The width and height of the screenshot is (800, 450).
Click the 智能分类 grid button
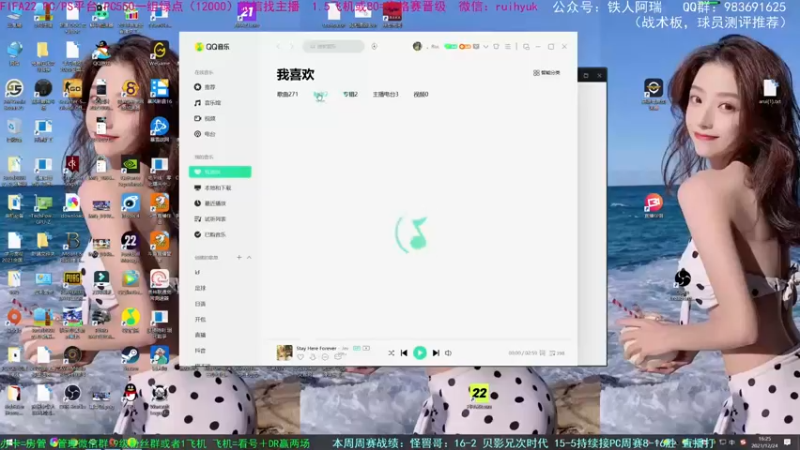(x=547, y=73)
